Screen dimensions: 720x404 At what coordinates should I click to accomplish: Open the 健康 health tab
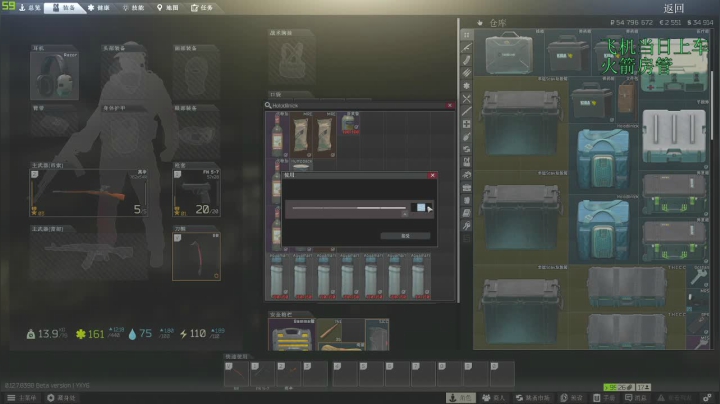pyautogui.click(x=99, y=7)
